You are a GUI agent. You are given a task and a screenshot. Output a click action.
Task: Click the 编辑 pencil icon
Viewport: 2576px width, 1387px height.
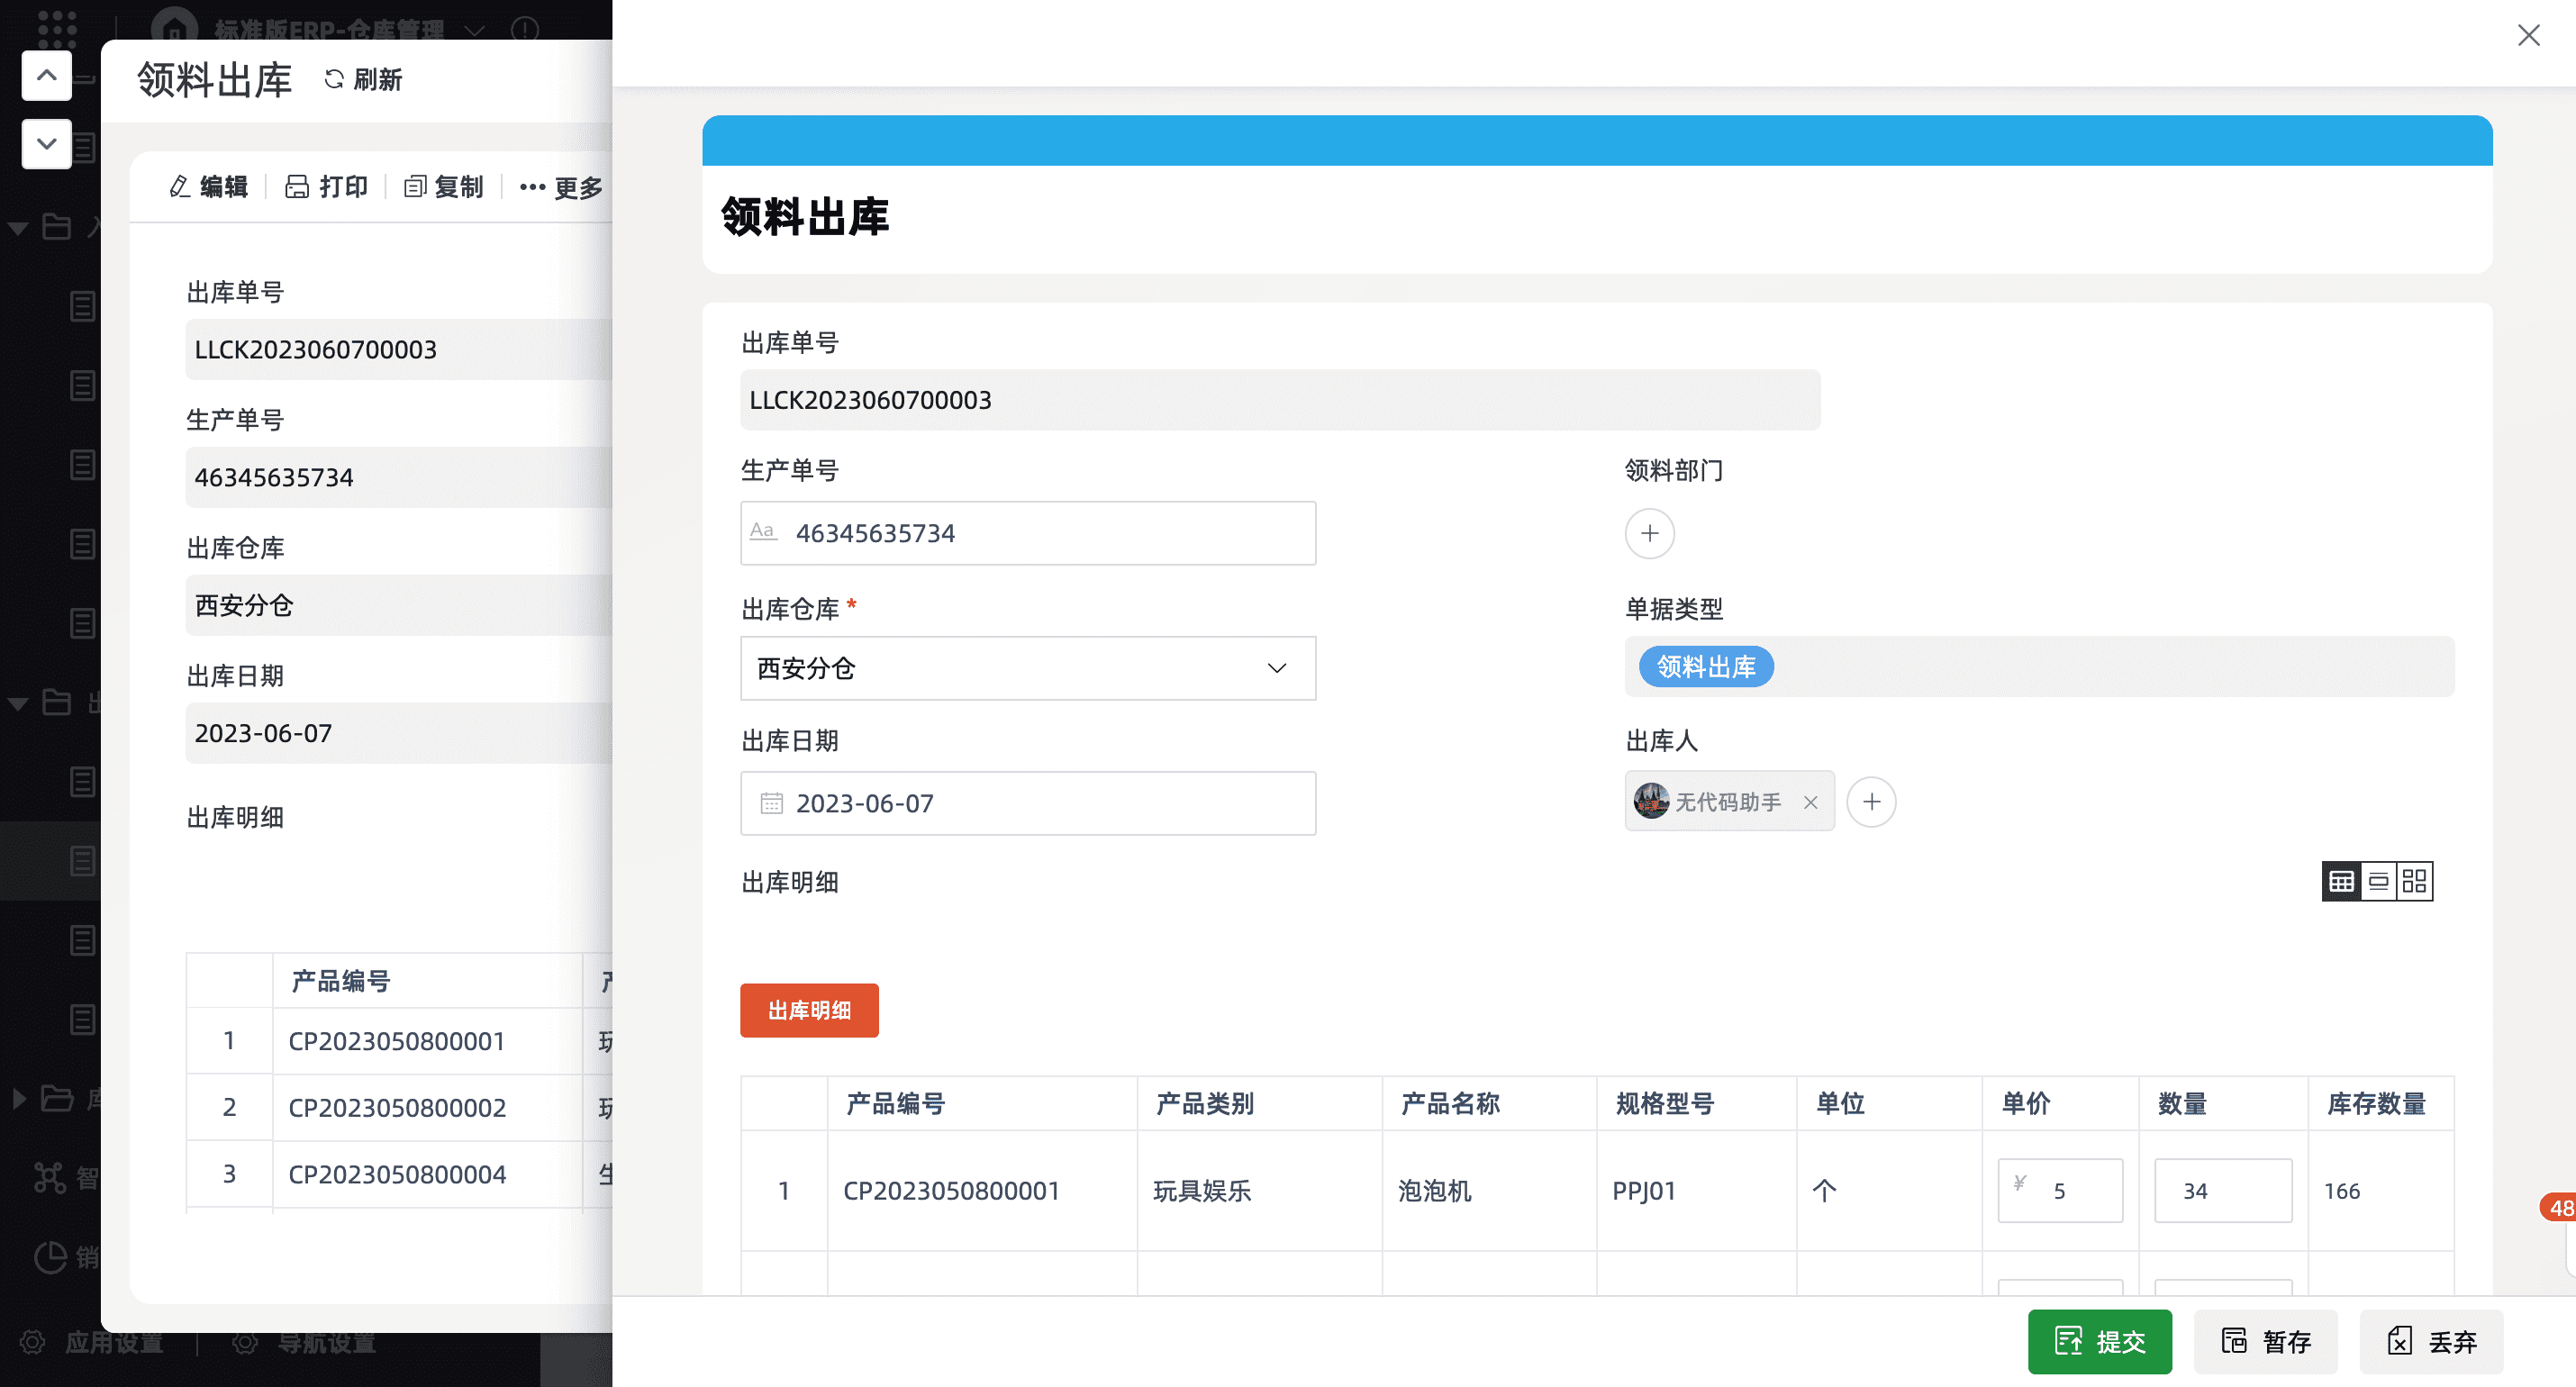(180, 187)
